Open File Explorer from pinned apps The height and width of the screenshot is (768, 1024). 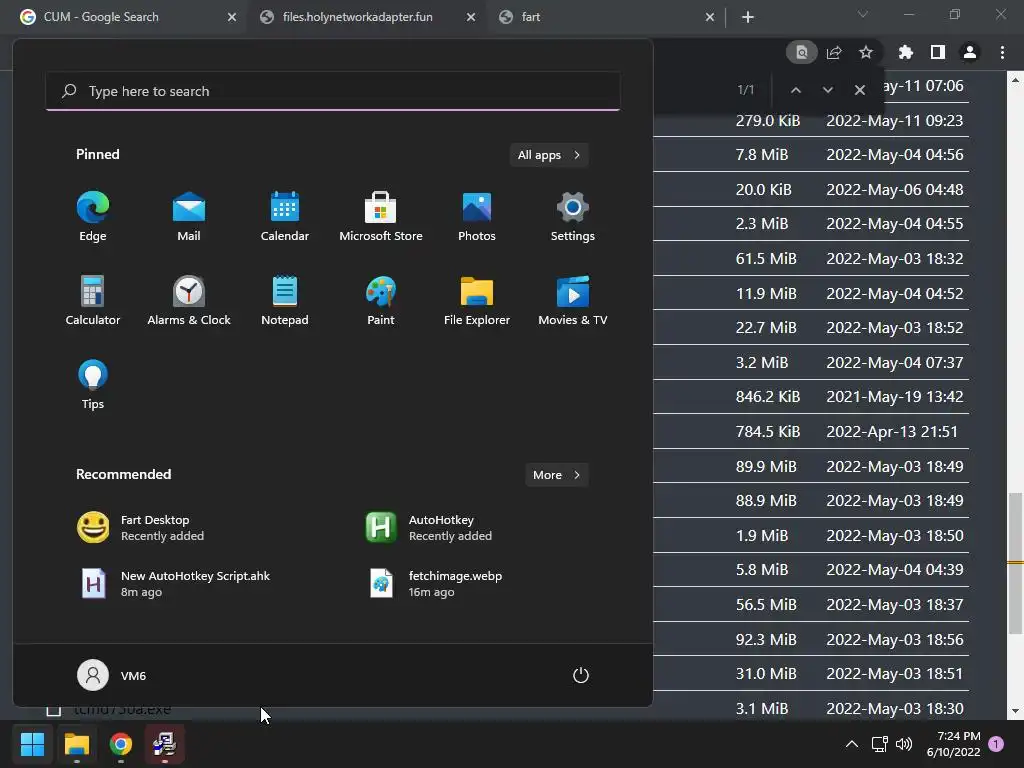tap(477, 300)
